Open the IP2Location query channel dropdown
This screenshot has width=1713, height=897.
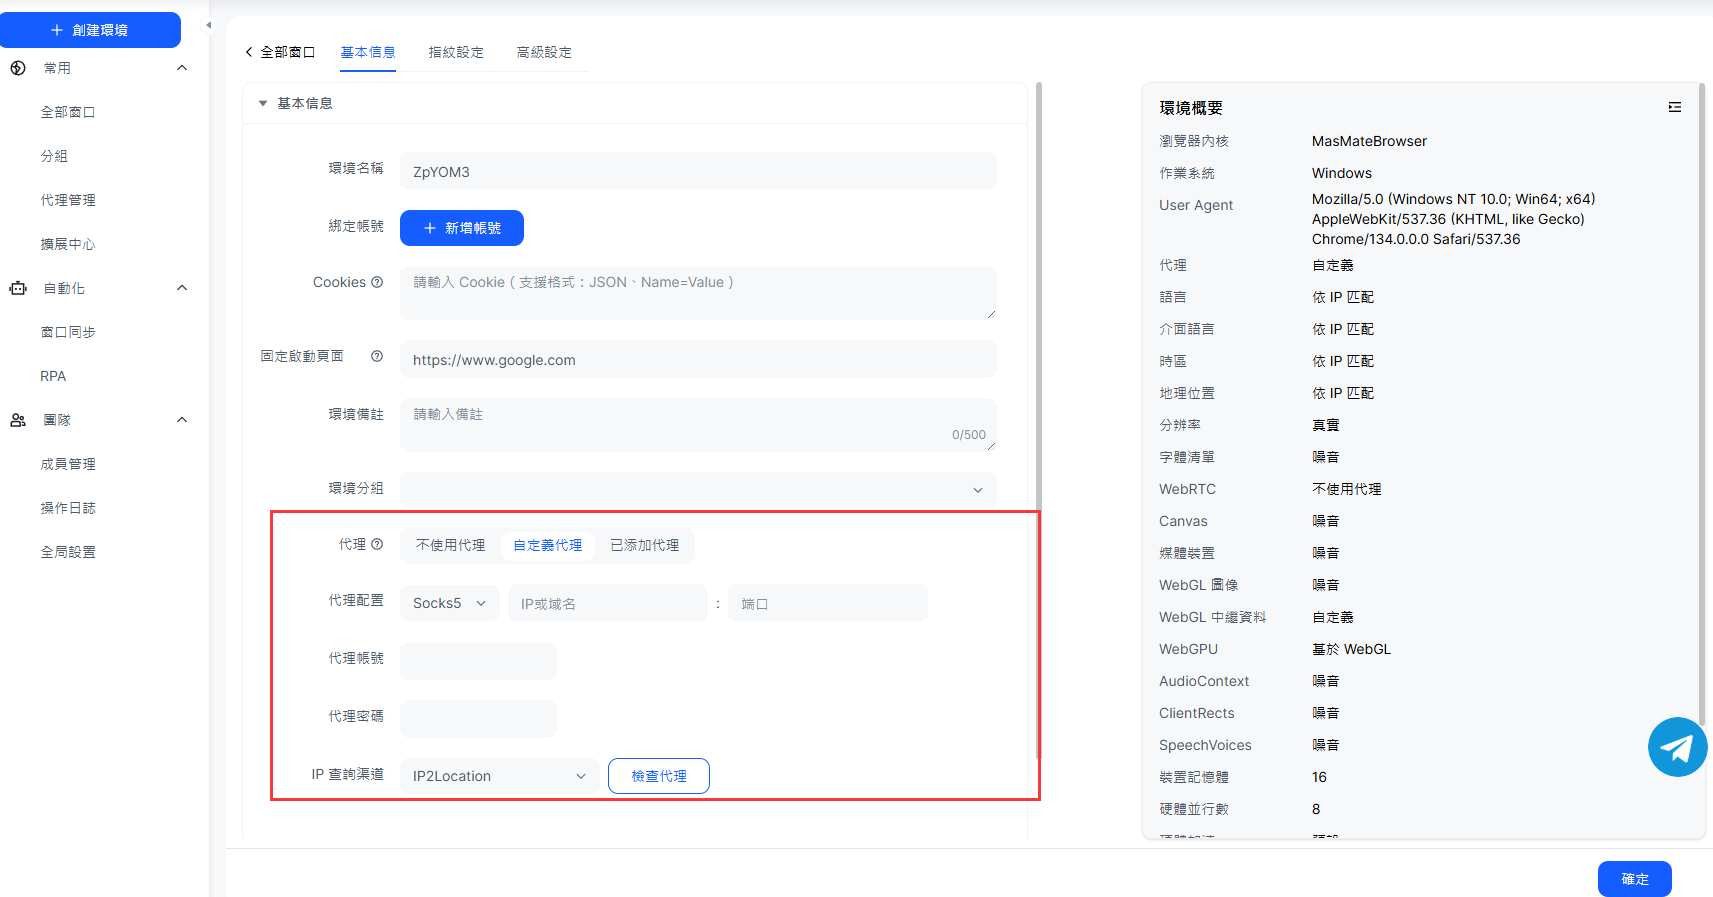click(498, 776)
